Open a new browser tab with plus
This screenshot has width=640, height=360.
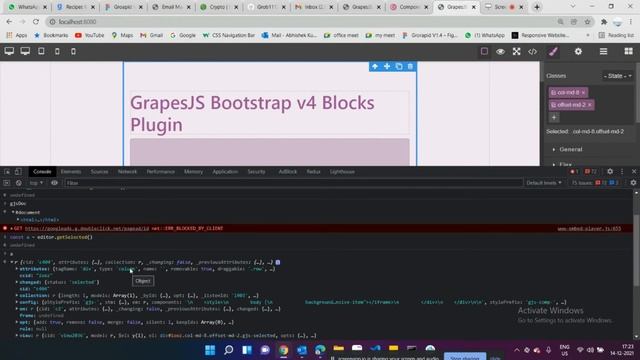pyautogui.click(x=537, y=7)
